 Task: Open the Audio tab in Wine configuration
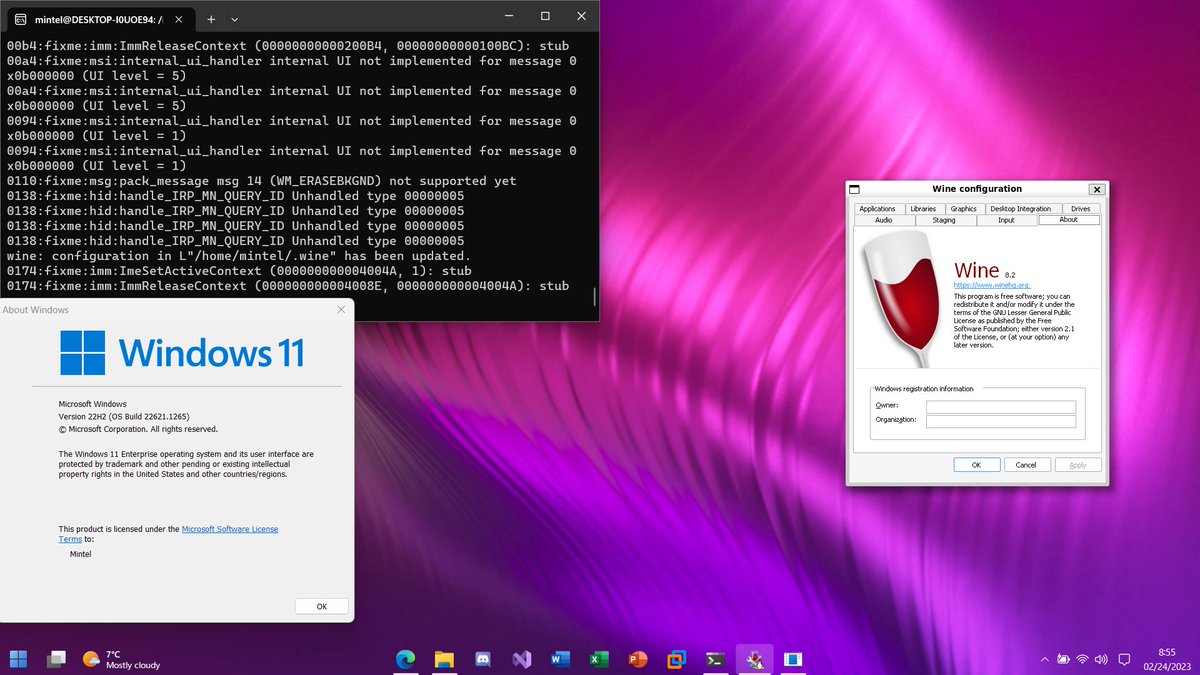[884, 220]
